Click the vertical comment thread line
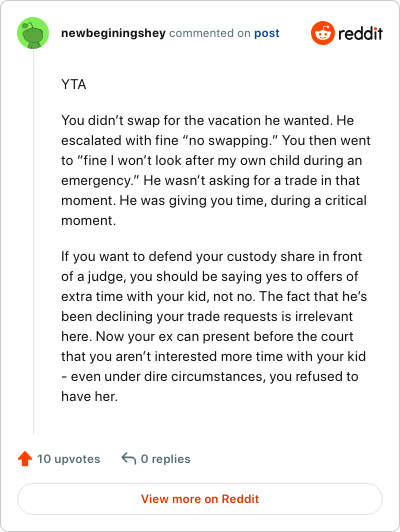Screen dimensions: 400x532 coord(33,242)
